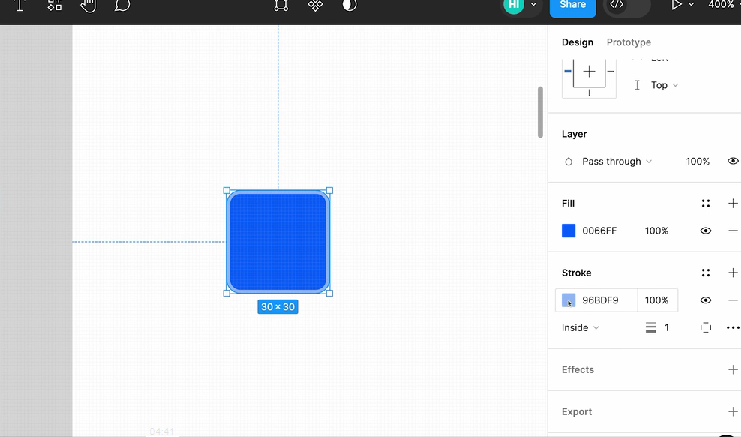This screenshot has height=437, width=741.
Task: Click the Share button
Action: pyautogui.click(x=573, y=7)
